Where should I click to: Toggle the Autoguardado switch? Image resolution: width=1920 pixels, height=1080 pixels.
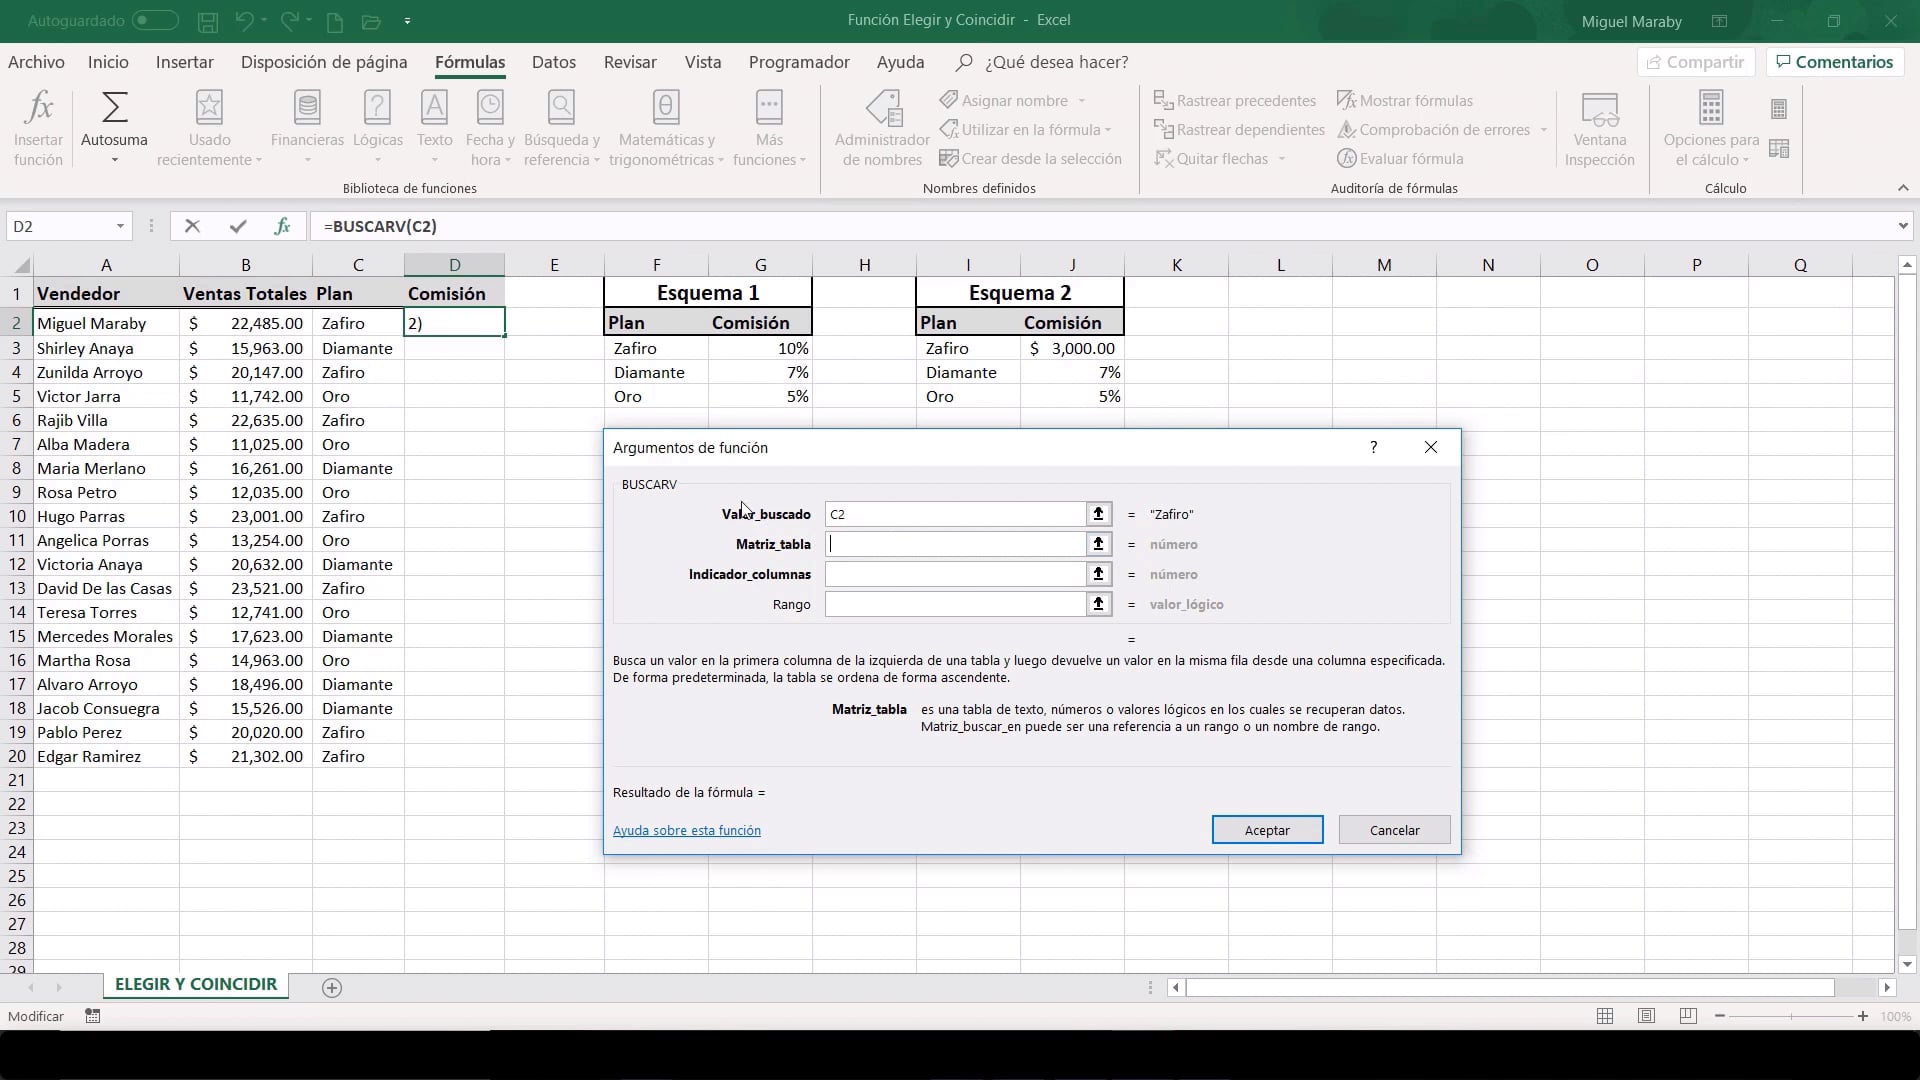click(x=154, y=20)
